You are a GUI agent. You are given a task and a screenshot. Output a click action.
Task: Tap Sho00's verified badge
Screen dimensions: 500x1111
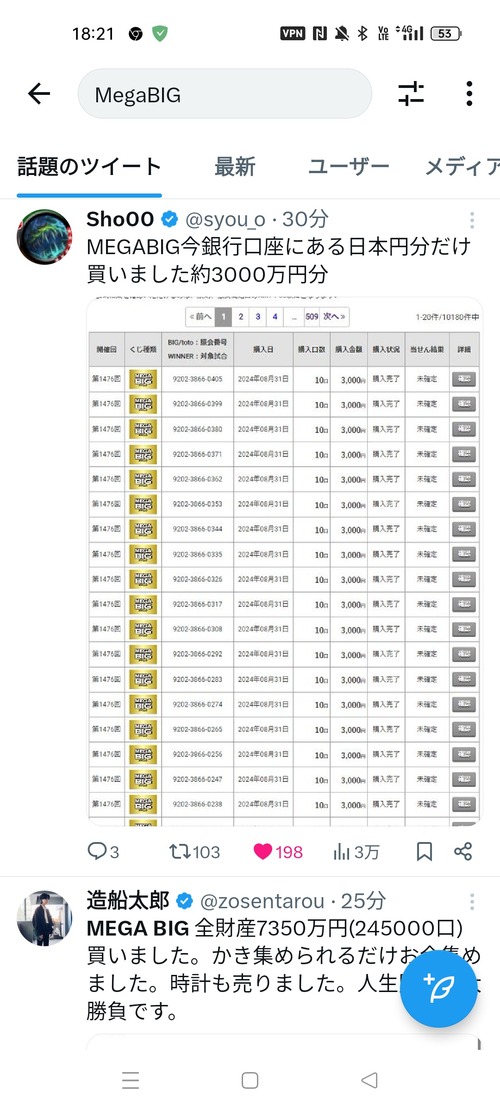point(169,219)
